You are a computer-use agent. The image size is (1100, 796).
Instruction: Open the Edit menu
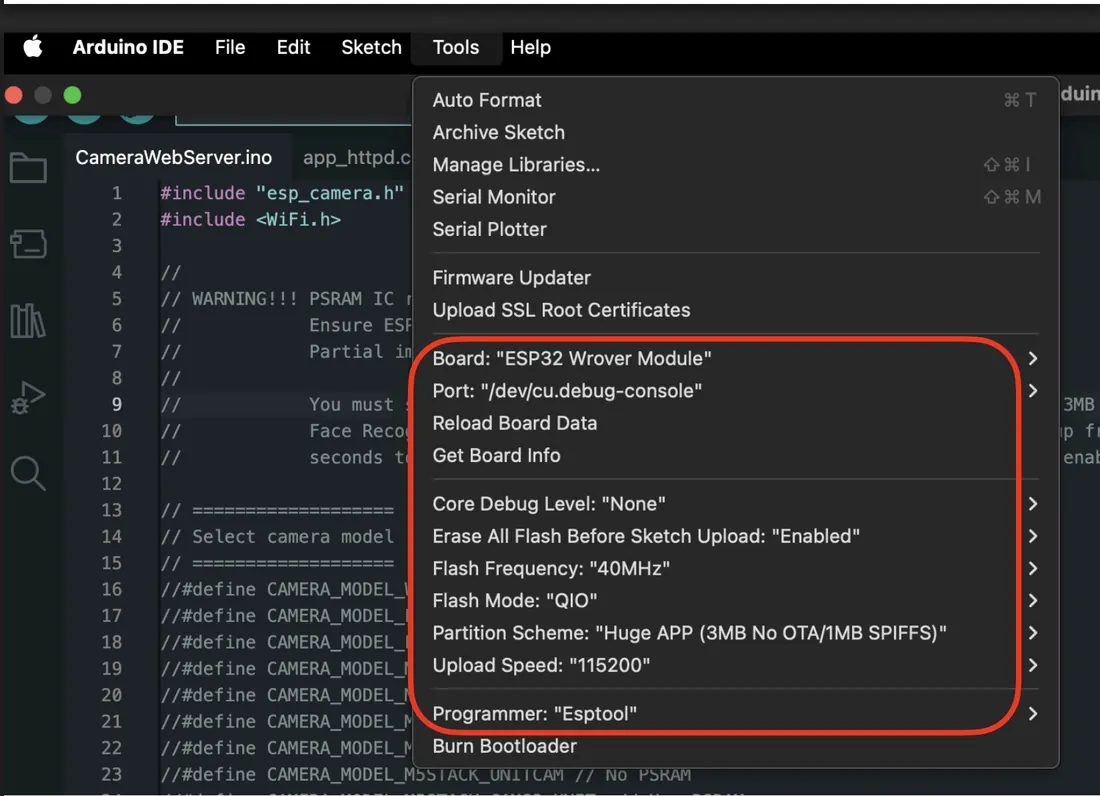click(x=293, y=47)
